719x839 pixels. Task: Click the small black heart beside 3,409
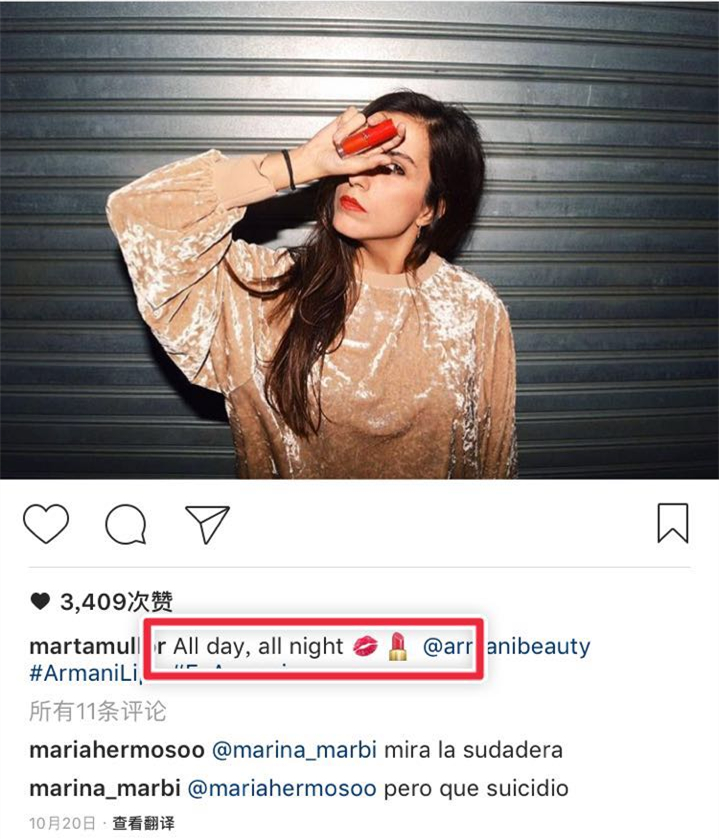(x=40, y=601)
